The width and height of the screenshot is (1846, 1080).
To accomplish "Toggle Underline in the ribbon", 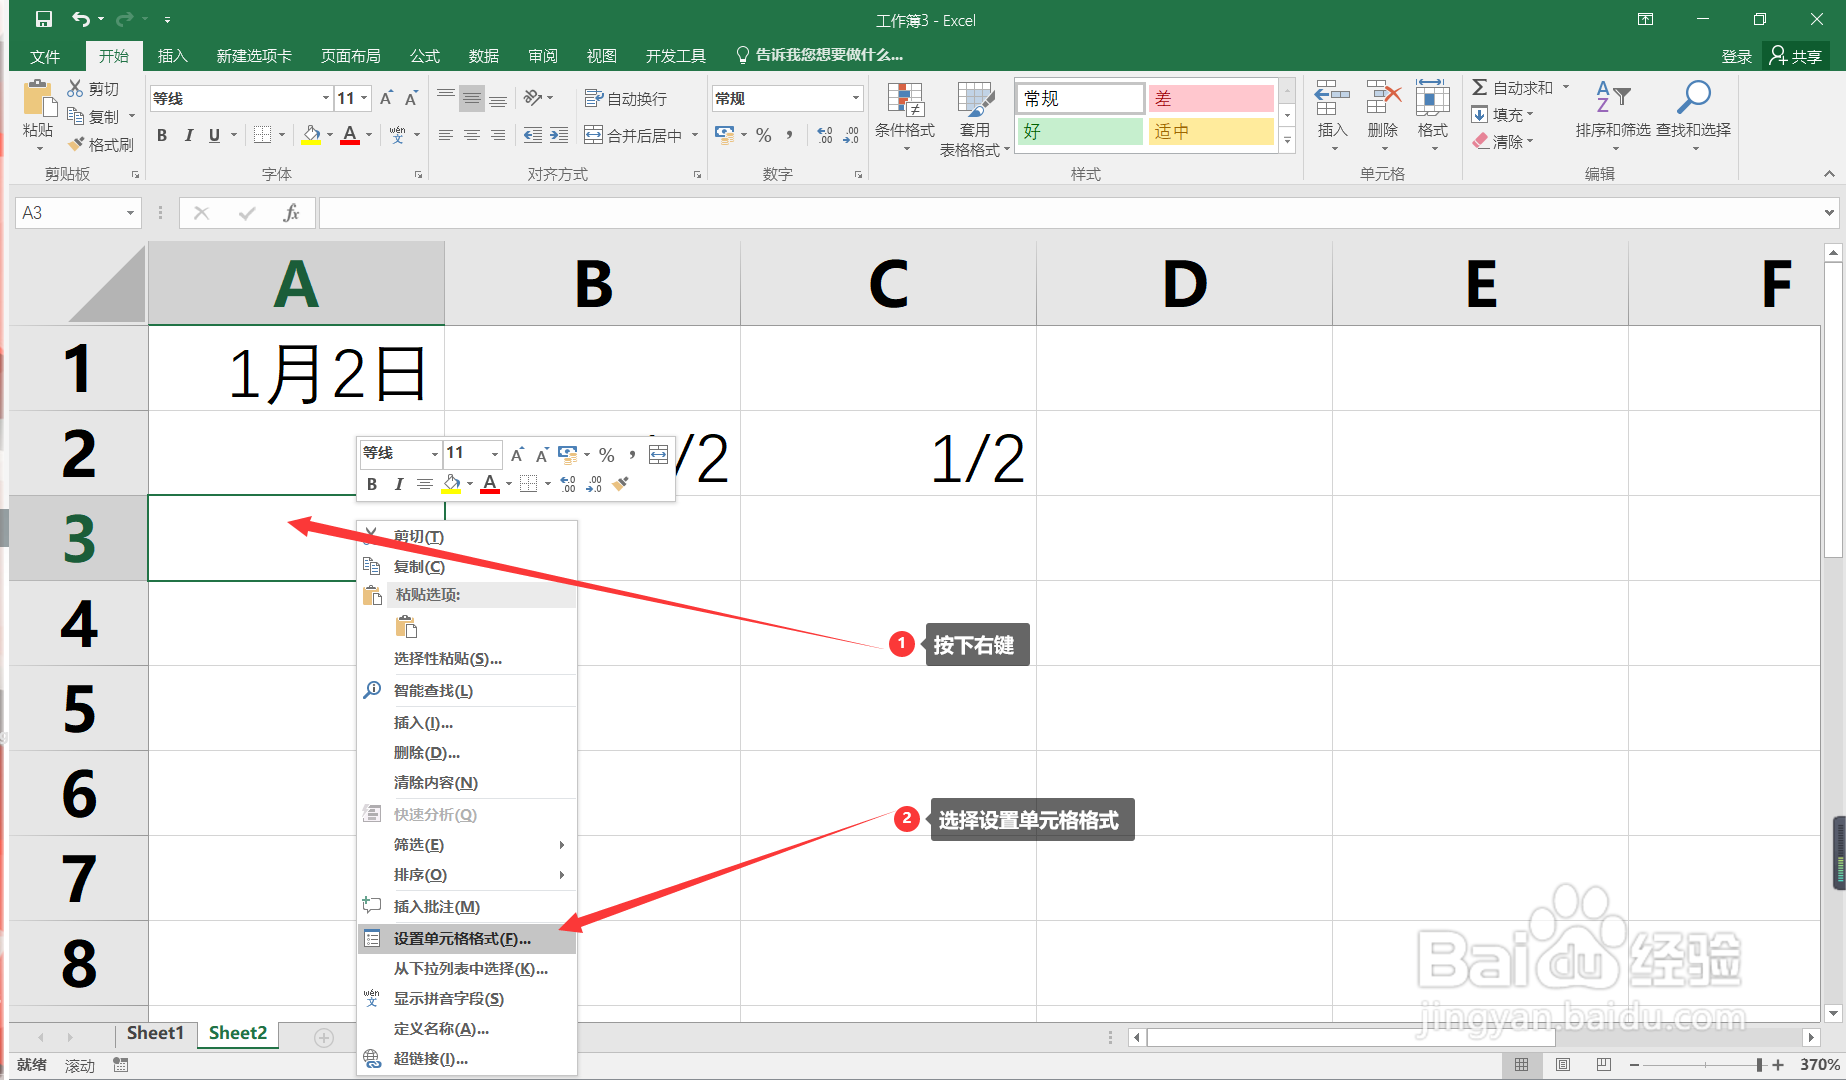I will coord(214,135).
